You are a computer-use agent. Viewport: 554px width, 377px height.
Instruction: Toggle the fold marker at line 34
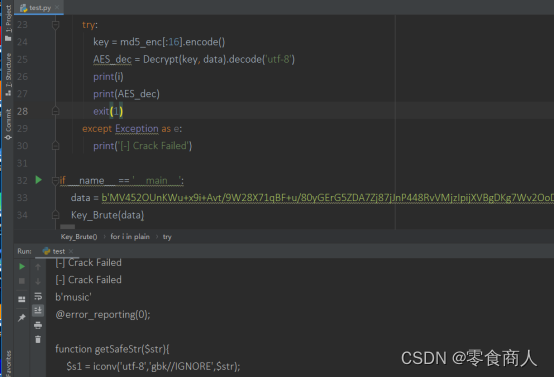(55, 215)
